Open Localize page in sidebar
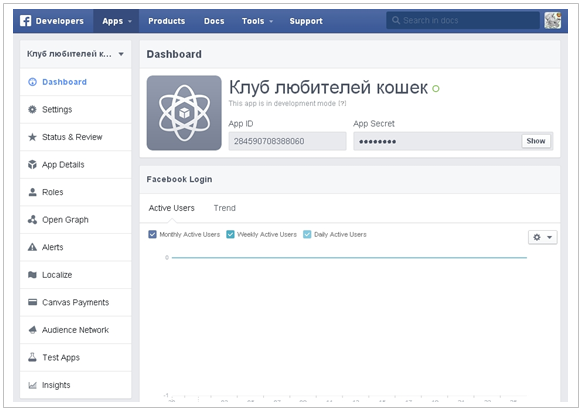582x411 pixels. pos(76,275)
